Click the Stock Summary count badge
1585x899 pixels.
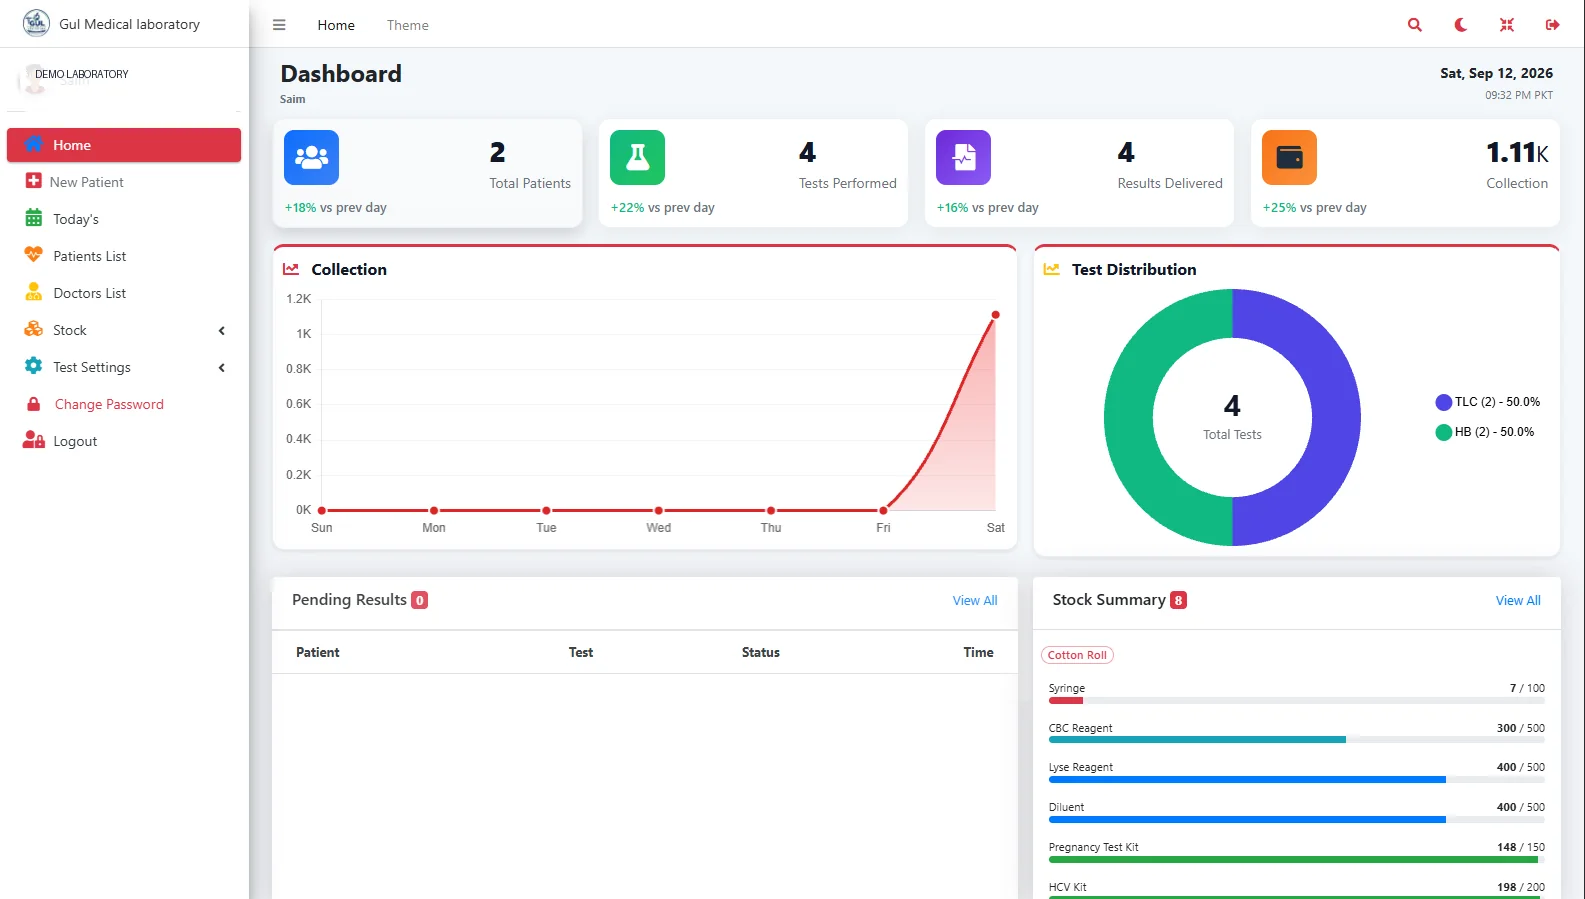(x=1178, y=600)
